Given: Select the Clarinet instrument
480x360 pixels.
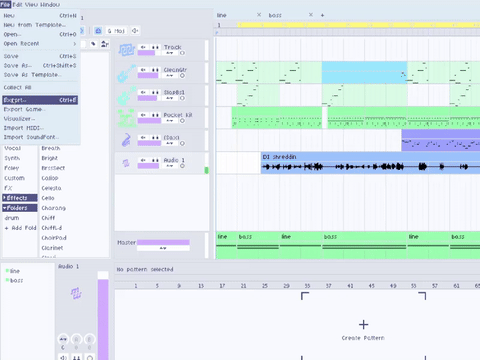Looking at the screenshot, I should pos(52,248).
